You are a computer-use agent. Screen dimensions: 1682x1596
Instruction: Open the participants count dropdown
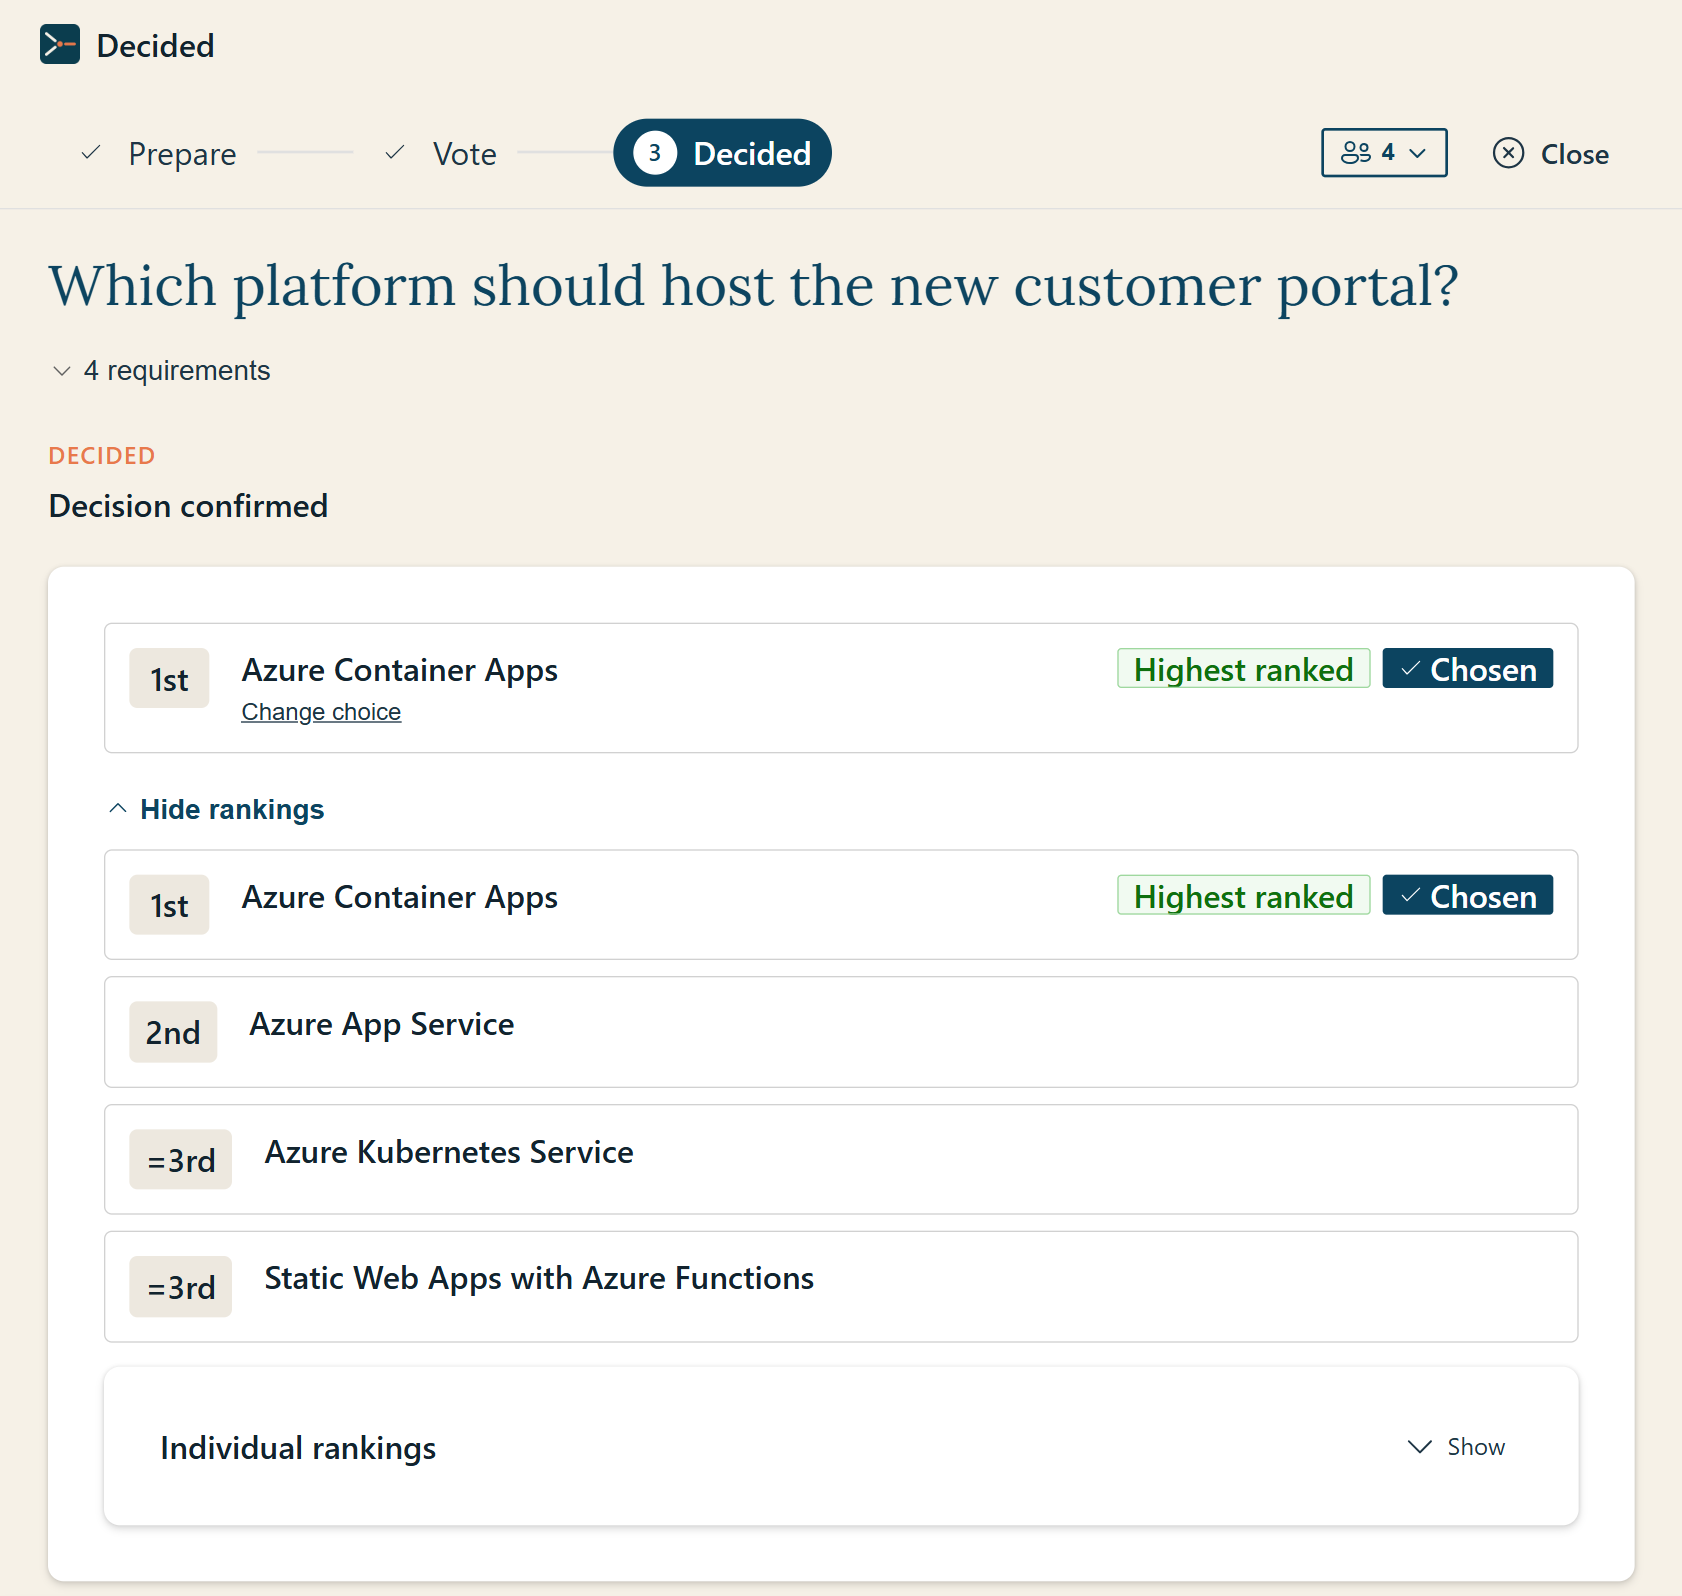click(1384, 153)
